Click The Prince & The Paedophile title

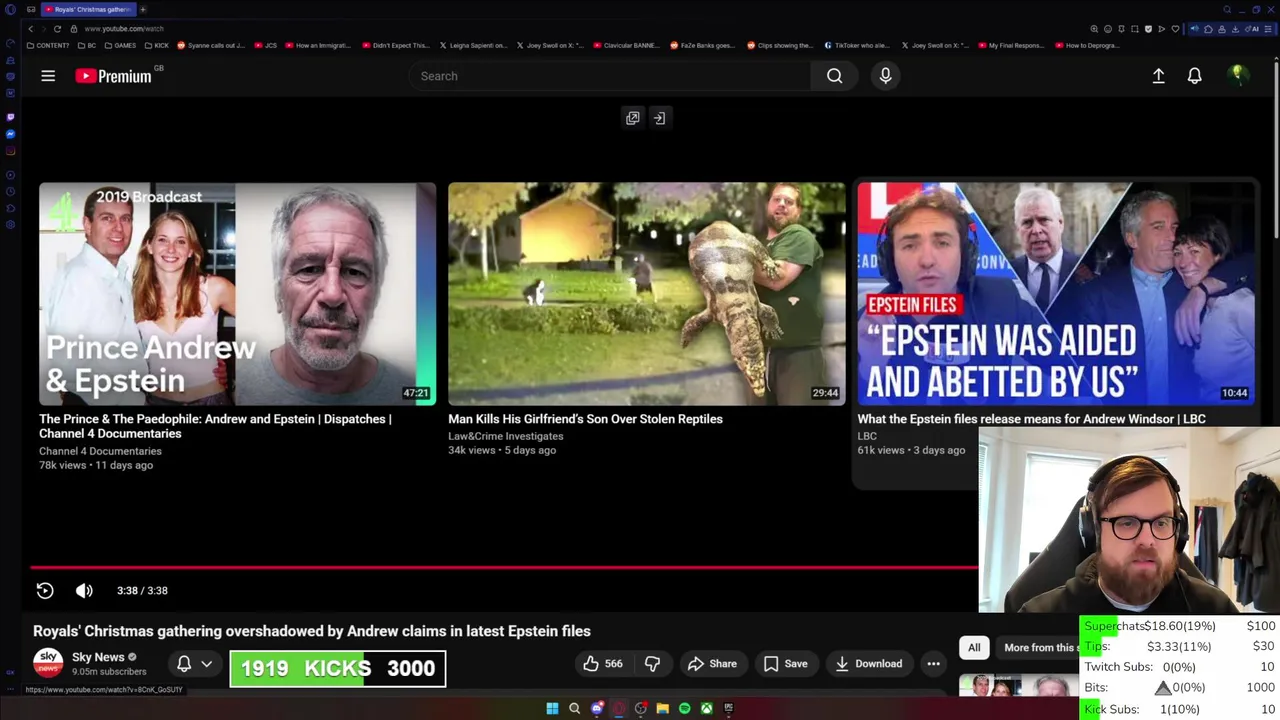click(215, 426)
